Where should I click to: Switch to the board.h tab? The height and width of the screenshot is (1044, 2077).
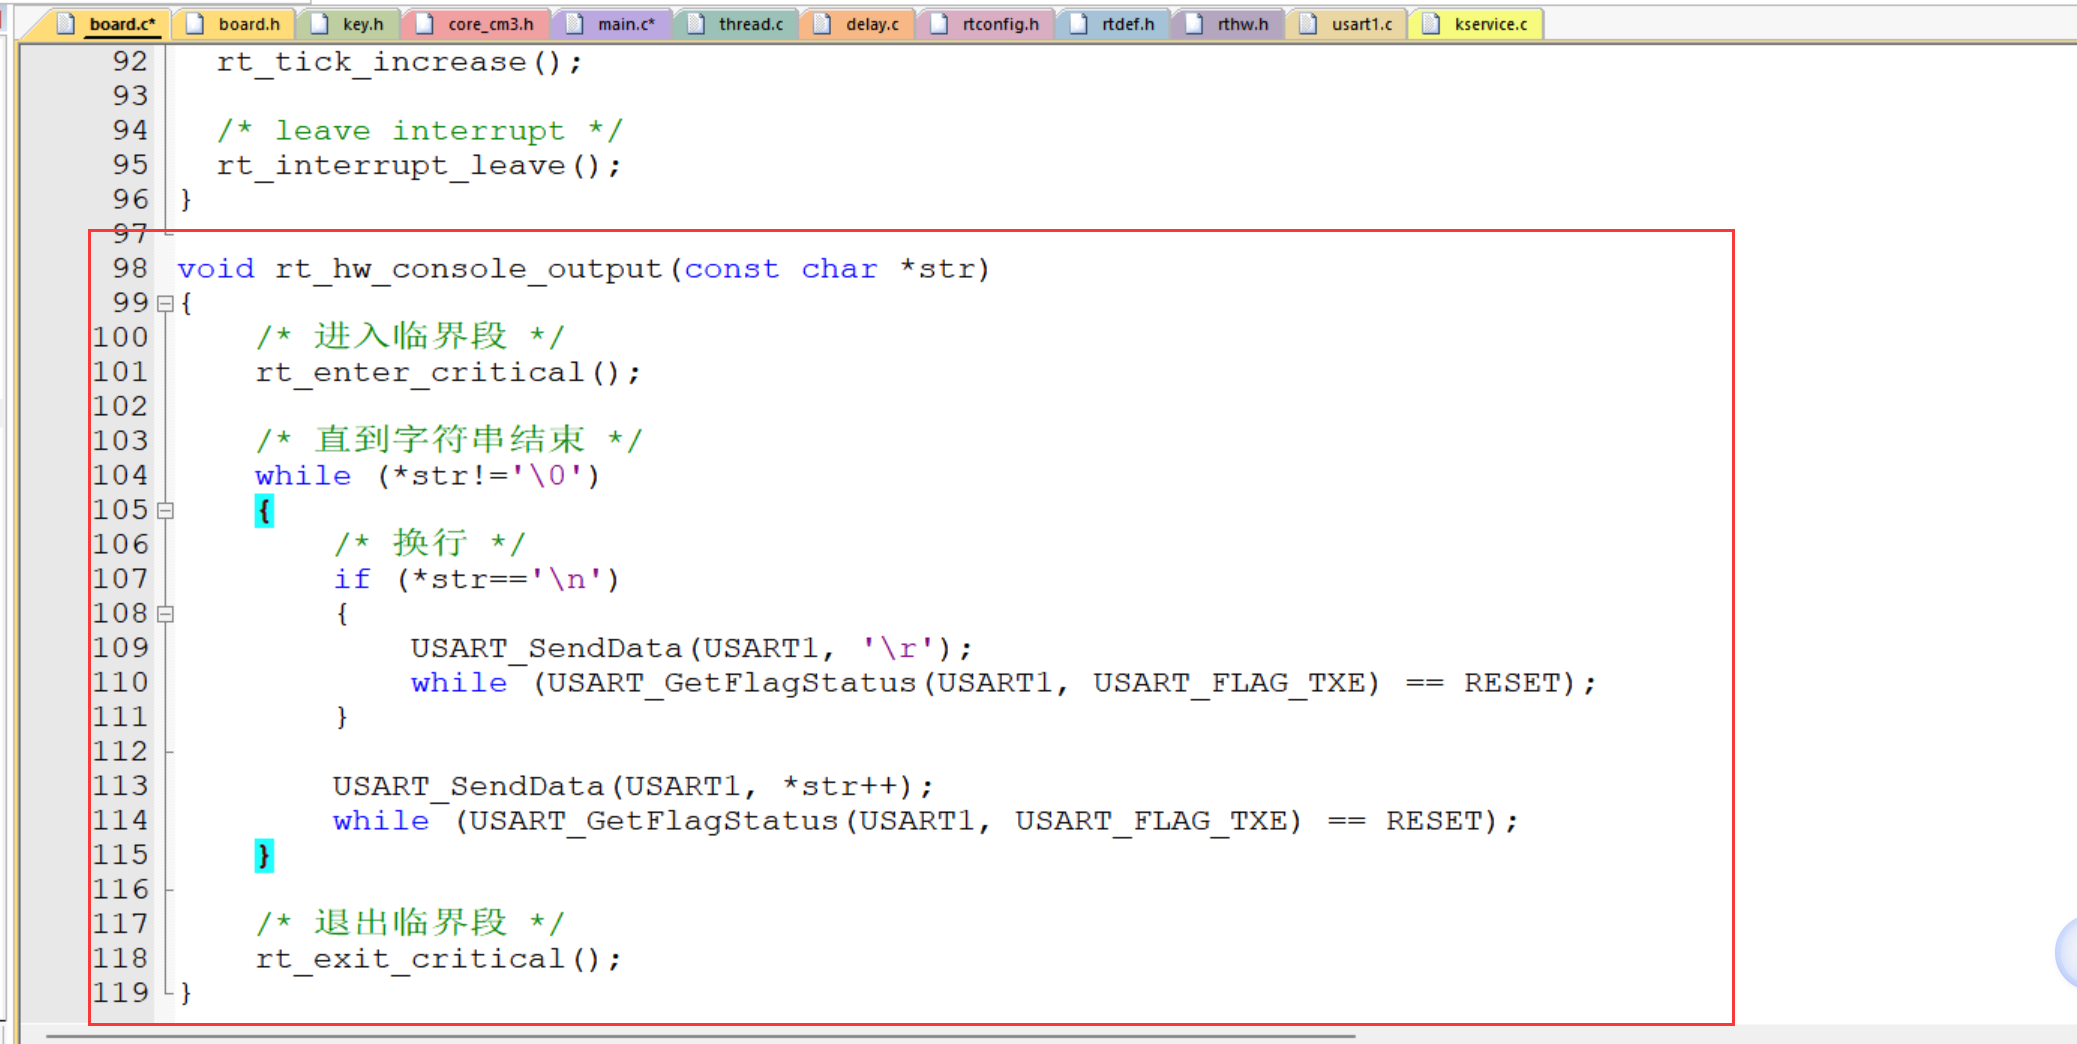(x=234, y=24)
